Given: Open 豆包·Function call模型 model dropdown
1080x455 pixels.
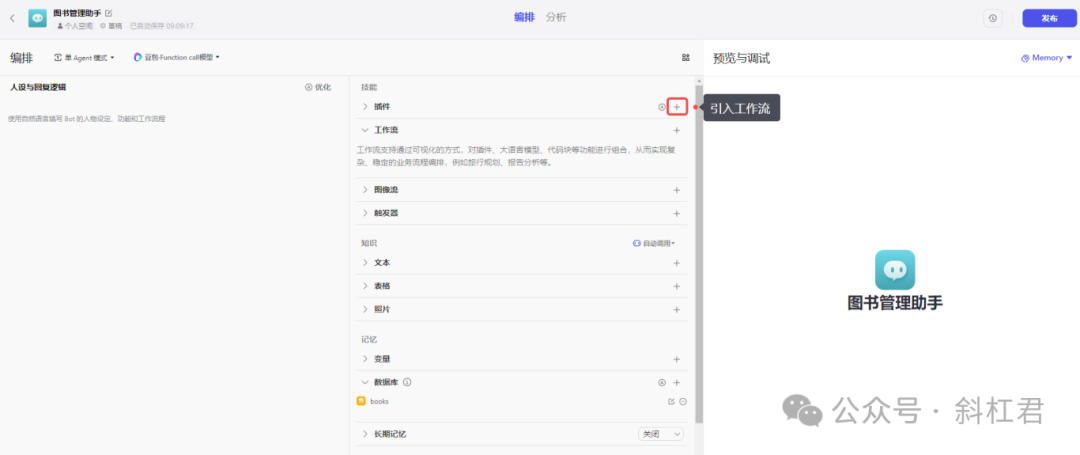Looking at the screenshot, I should click(x=176, y=58).
